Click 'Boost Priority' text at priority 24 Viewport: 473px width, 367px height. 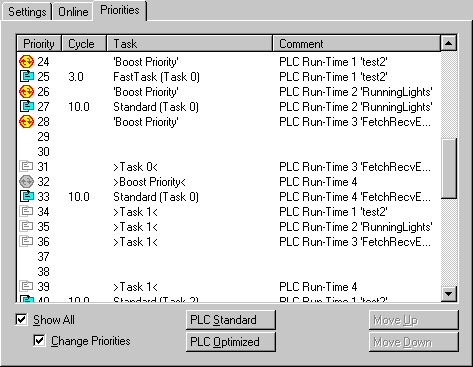(x=146, y=62)
